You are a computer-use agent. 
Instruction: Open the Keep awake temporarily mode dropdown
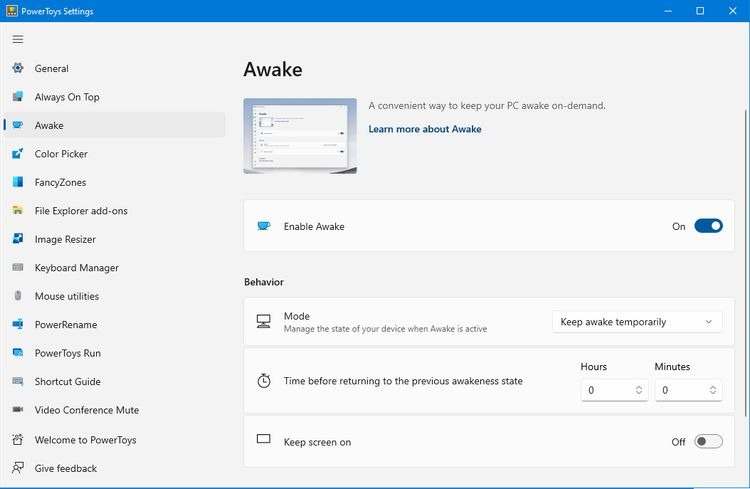(x=637, y=322)
